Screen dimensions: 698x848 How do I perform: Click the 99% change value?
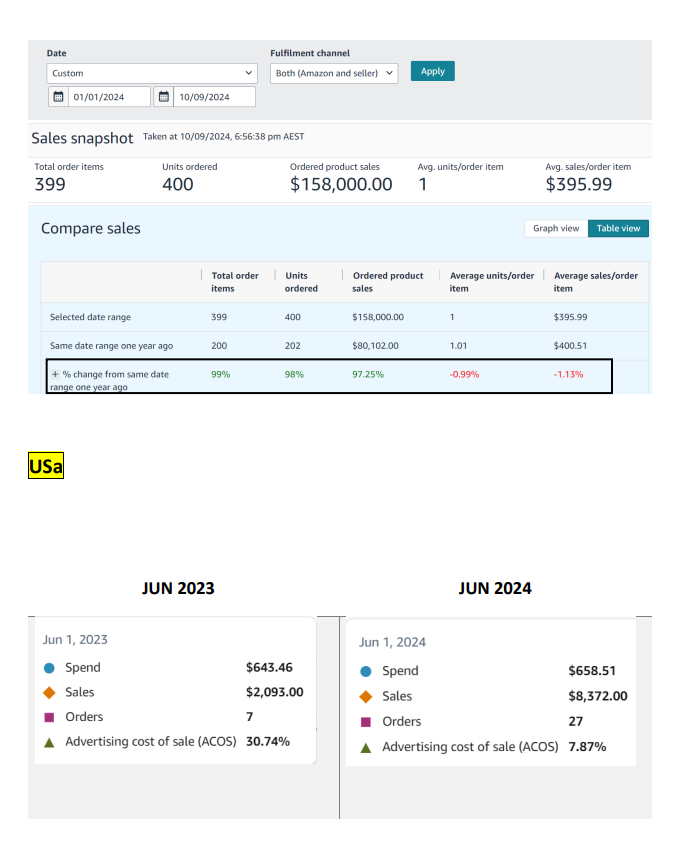coord(221,374)
